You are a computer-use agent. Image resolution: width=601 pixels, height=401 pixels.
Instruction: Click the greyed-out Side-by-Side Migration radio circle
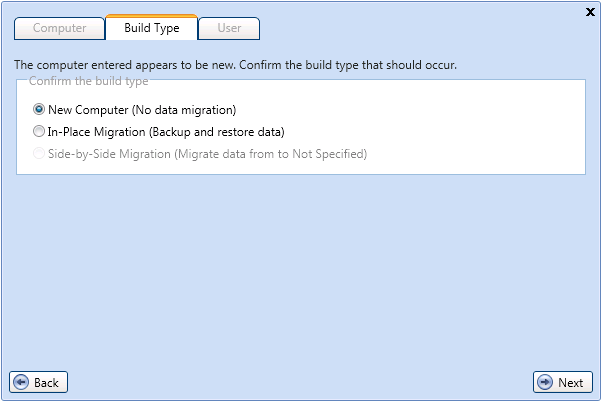(x=39, y=153)
